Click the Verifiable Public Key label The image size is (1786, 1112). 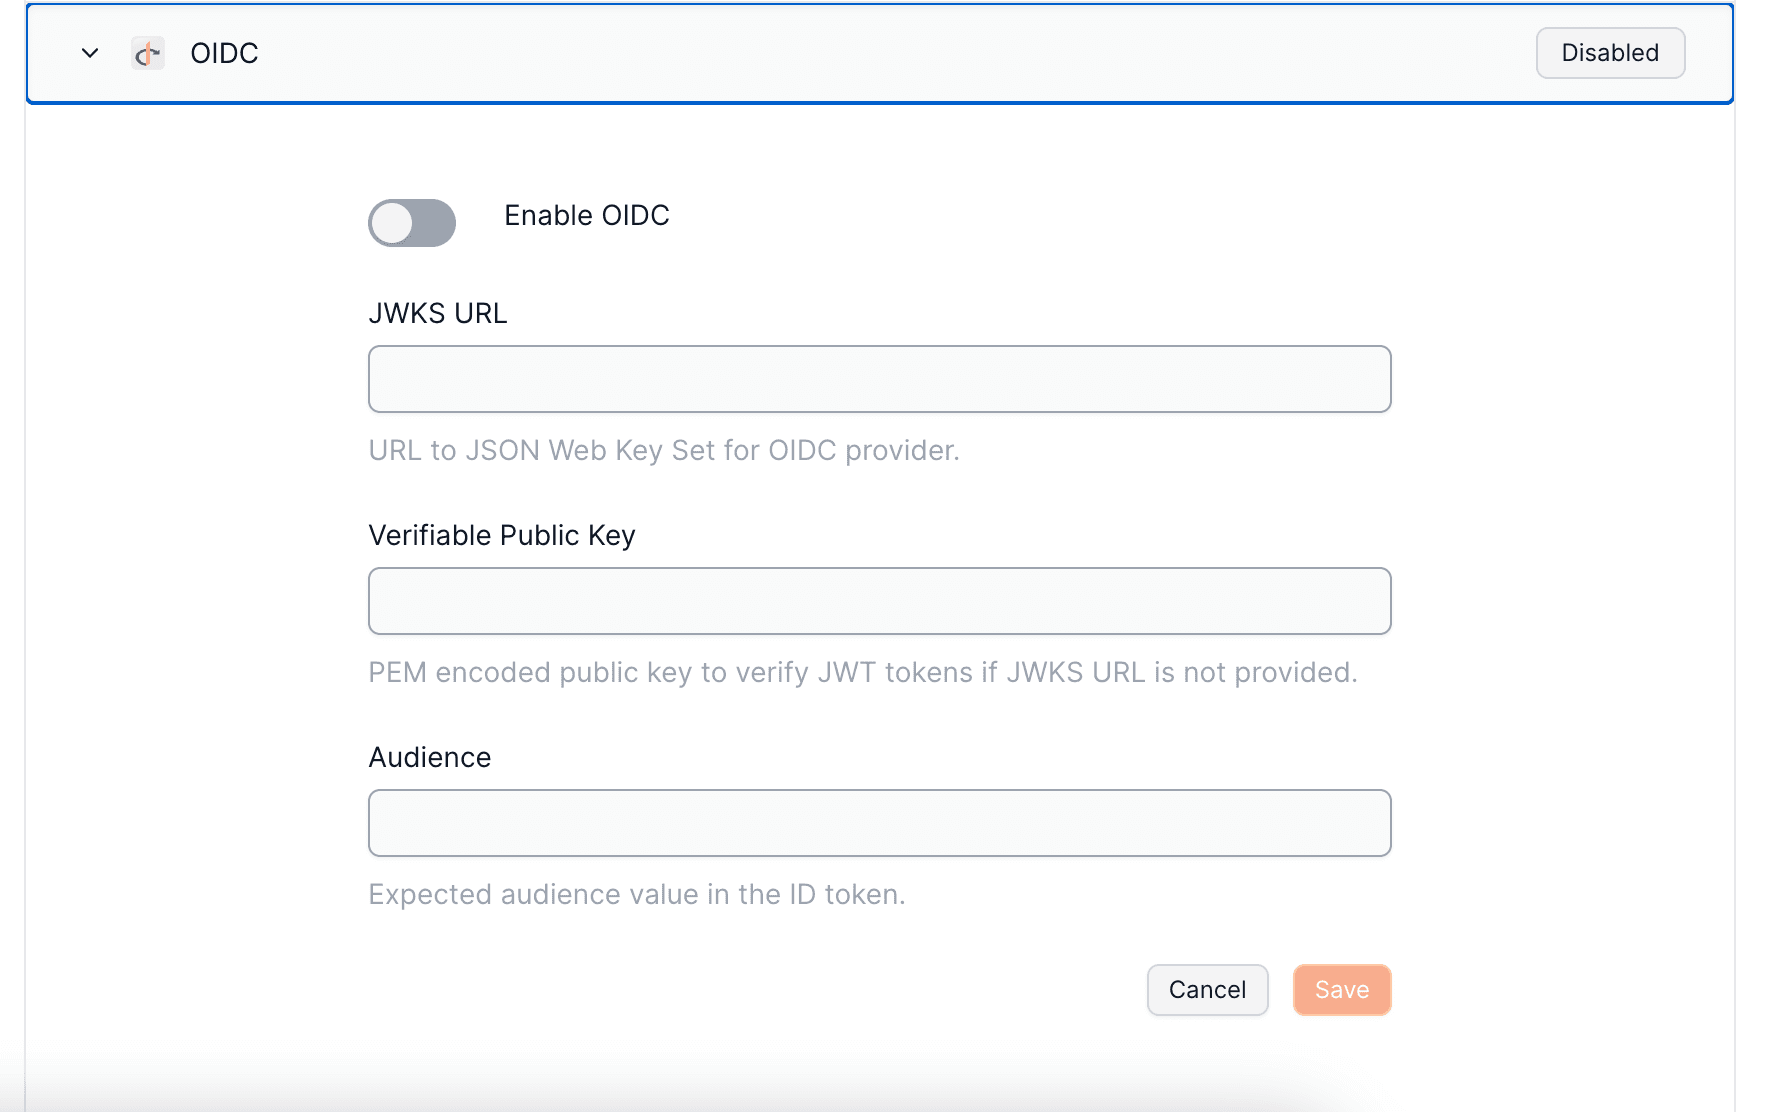point(502,535)
